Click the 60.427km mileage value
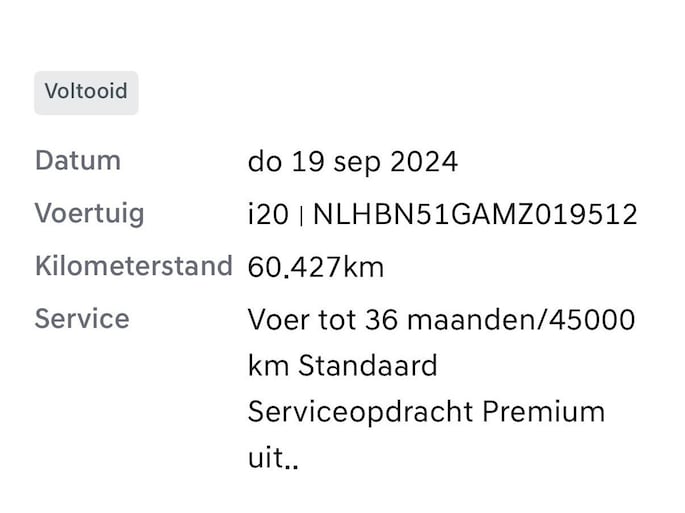The height and width of the screenshot is (513, 685). [x=315, y=268]
